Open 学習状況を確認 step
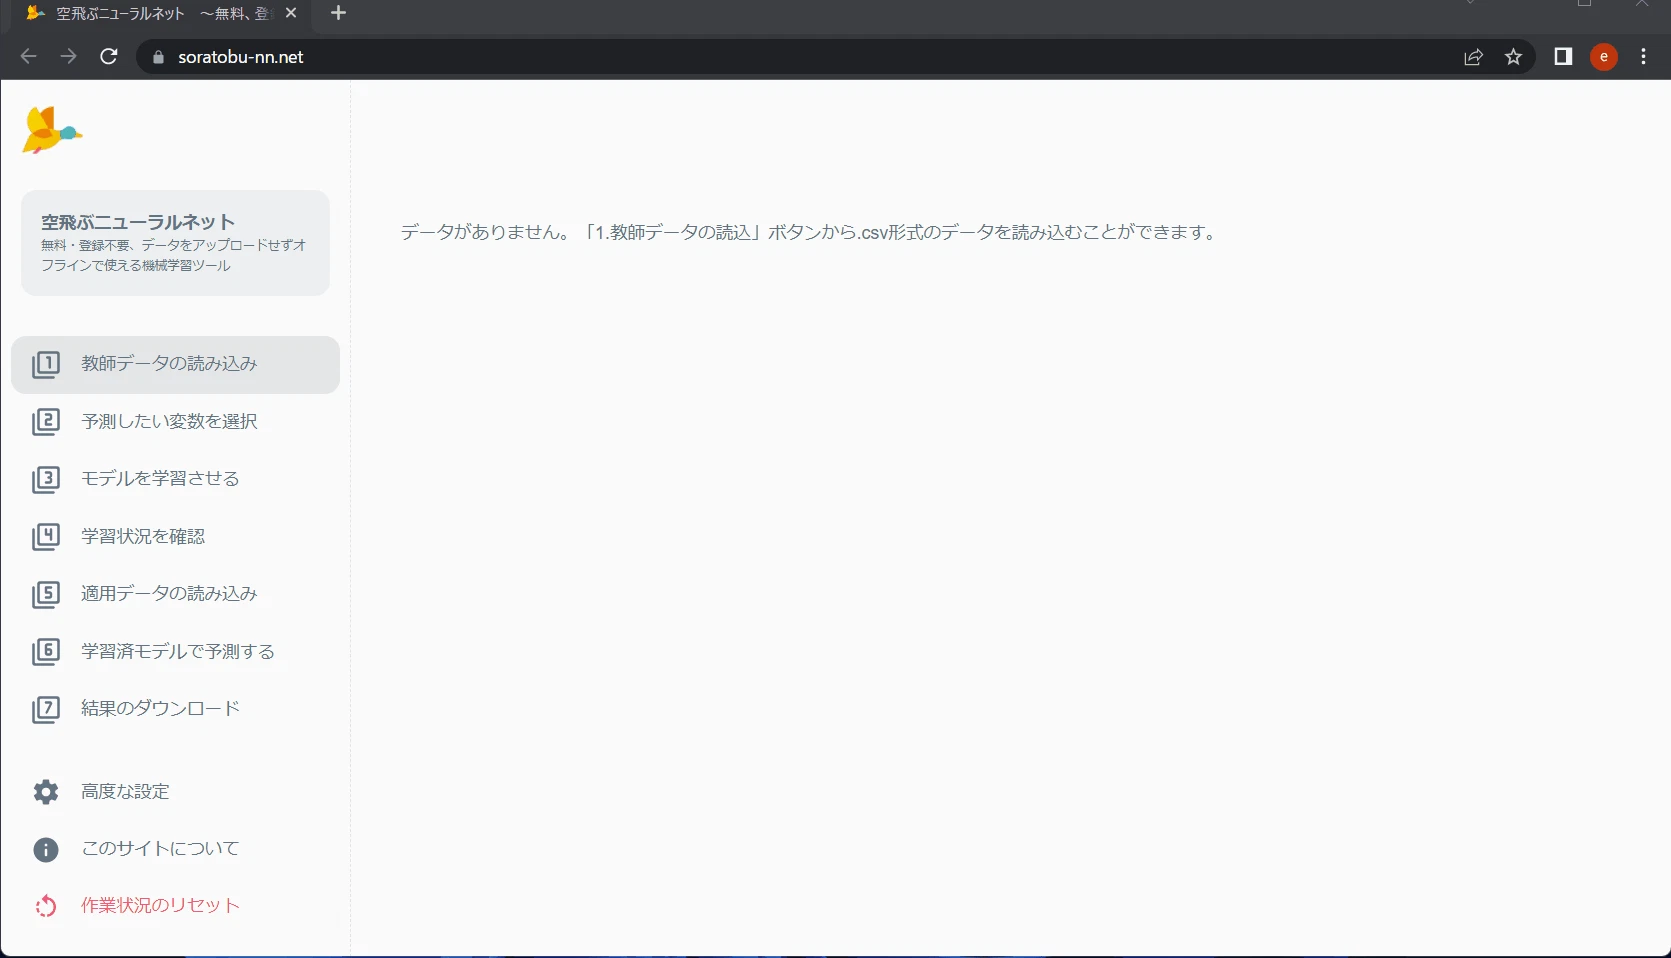 point(175,537)
